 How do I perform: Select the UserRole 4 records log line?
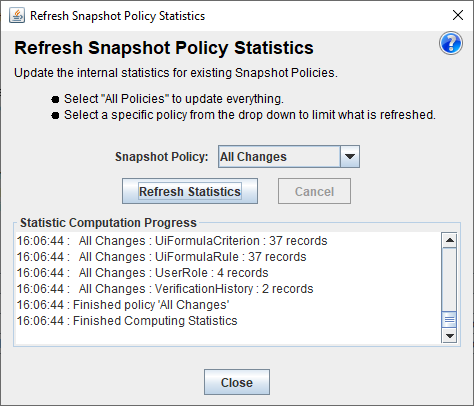pos(143,273)
